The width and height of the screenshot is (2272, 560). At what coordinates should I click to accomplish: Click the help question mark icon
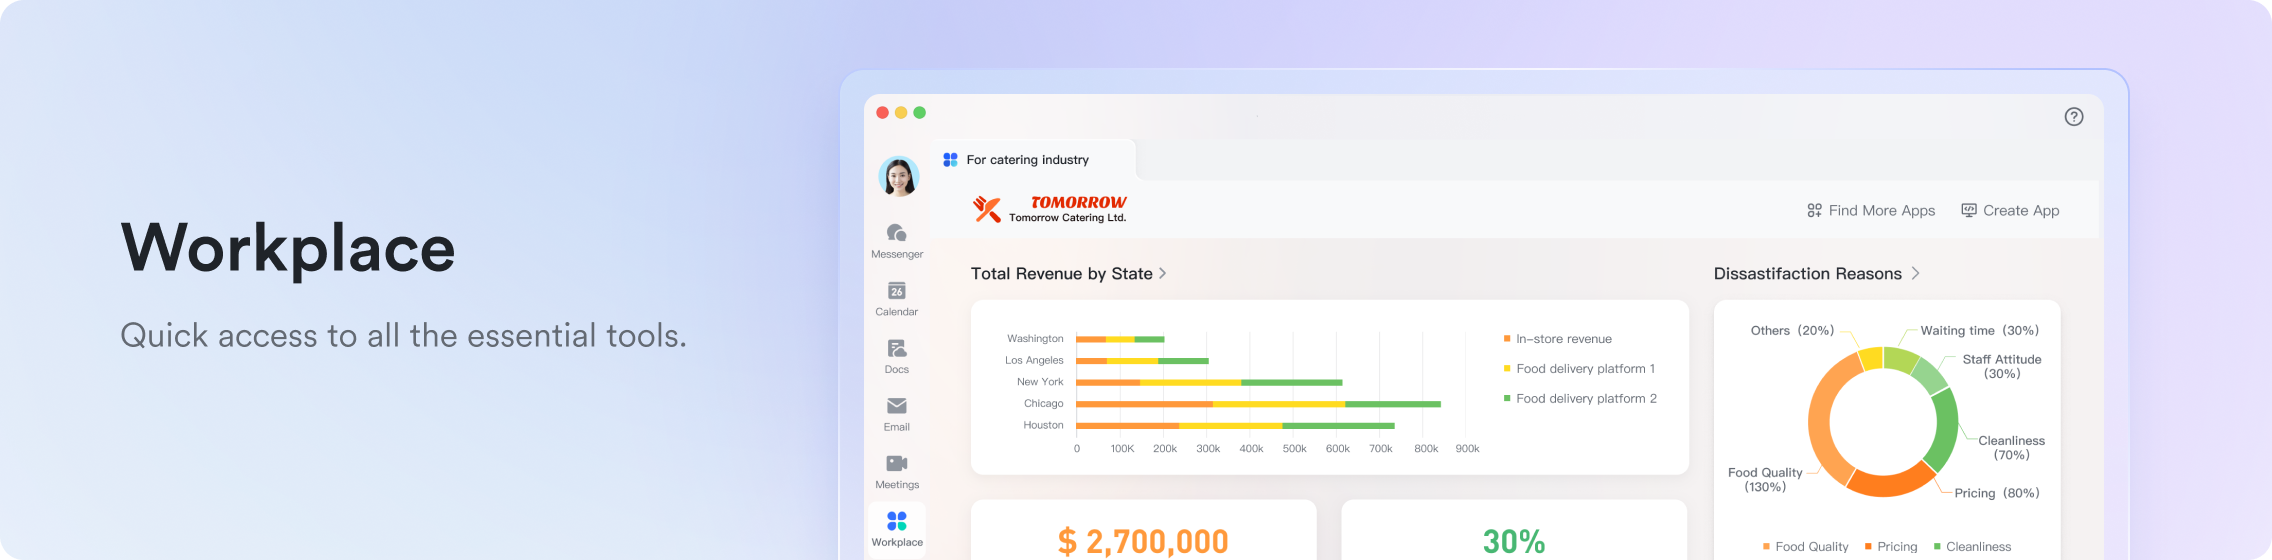[x=2074, y=117]
